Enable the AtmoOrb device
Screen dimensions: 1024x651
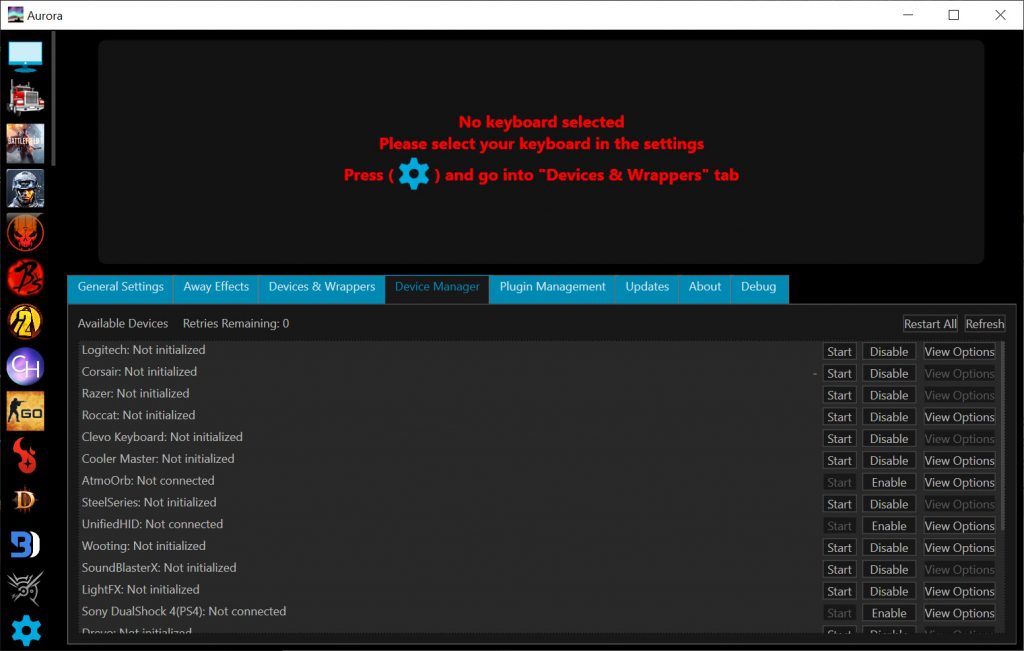(889, 483)
